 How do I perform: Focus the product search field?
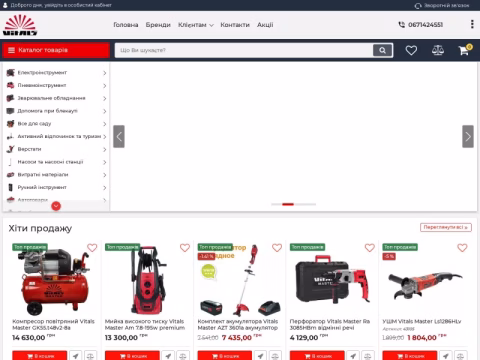(x=244, y=50)
